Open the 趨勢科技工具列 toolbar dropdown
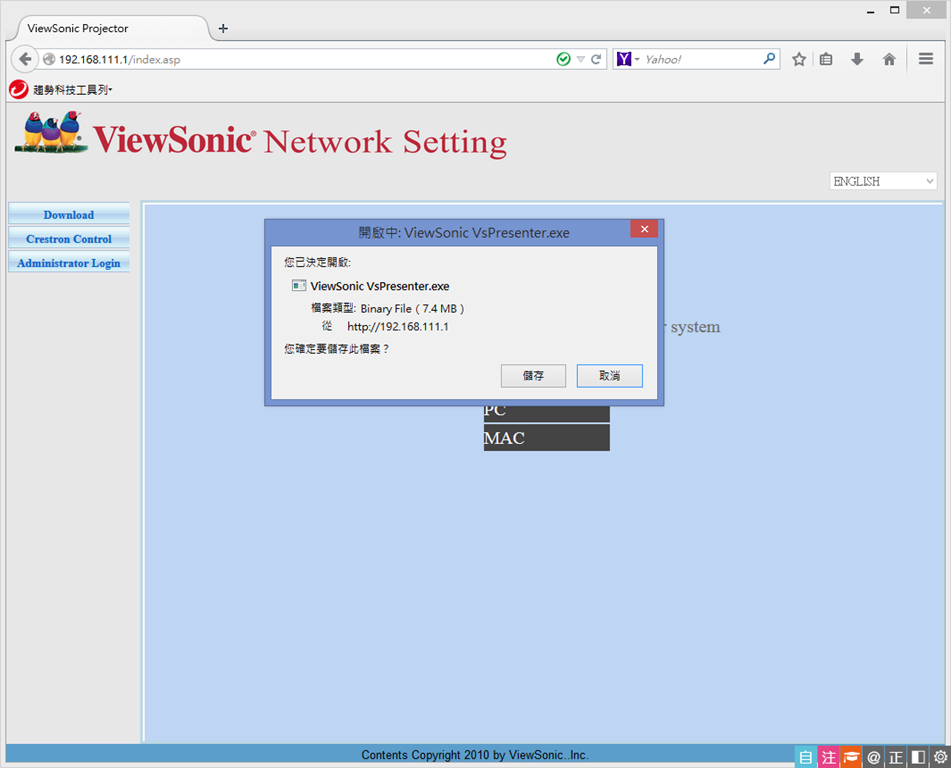The height and width of the screenshot is (768, 951). point(73,90)
